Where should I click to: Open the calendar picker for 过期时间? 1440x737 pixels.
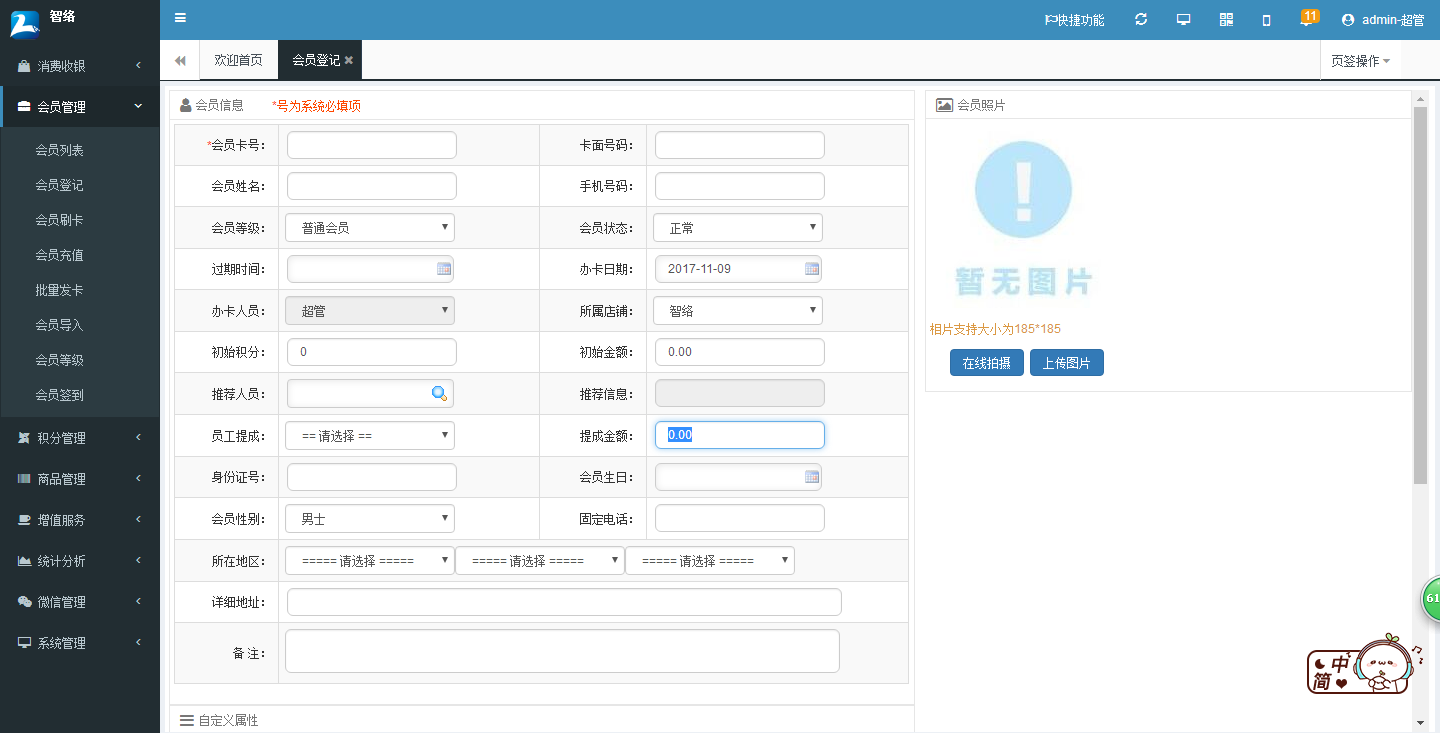coord(444,269)
